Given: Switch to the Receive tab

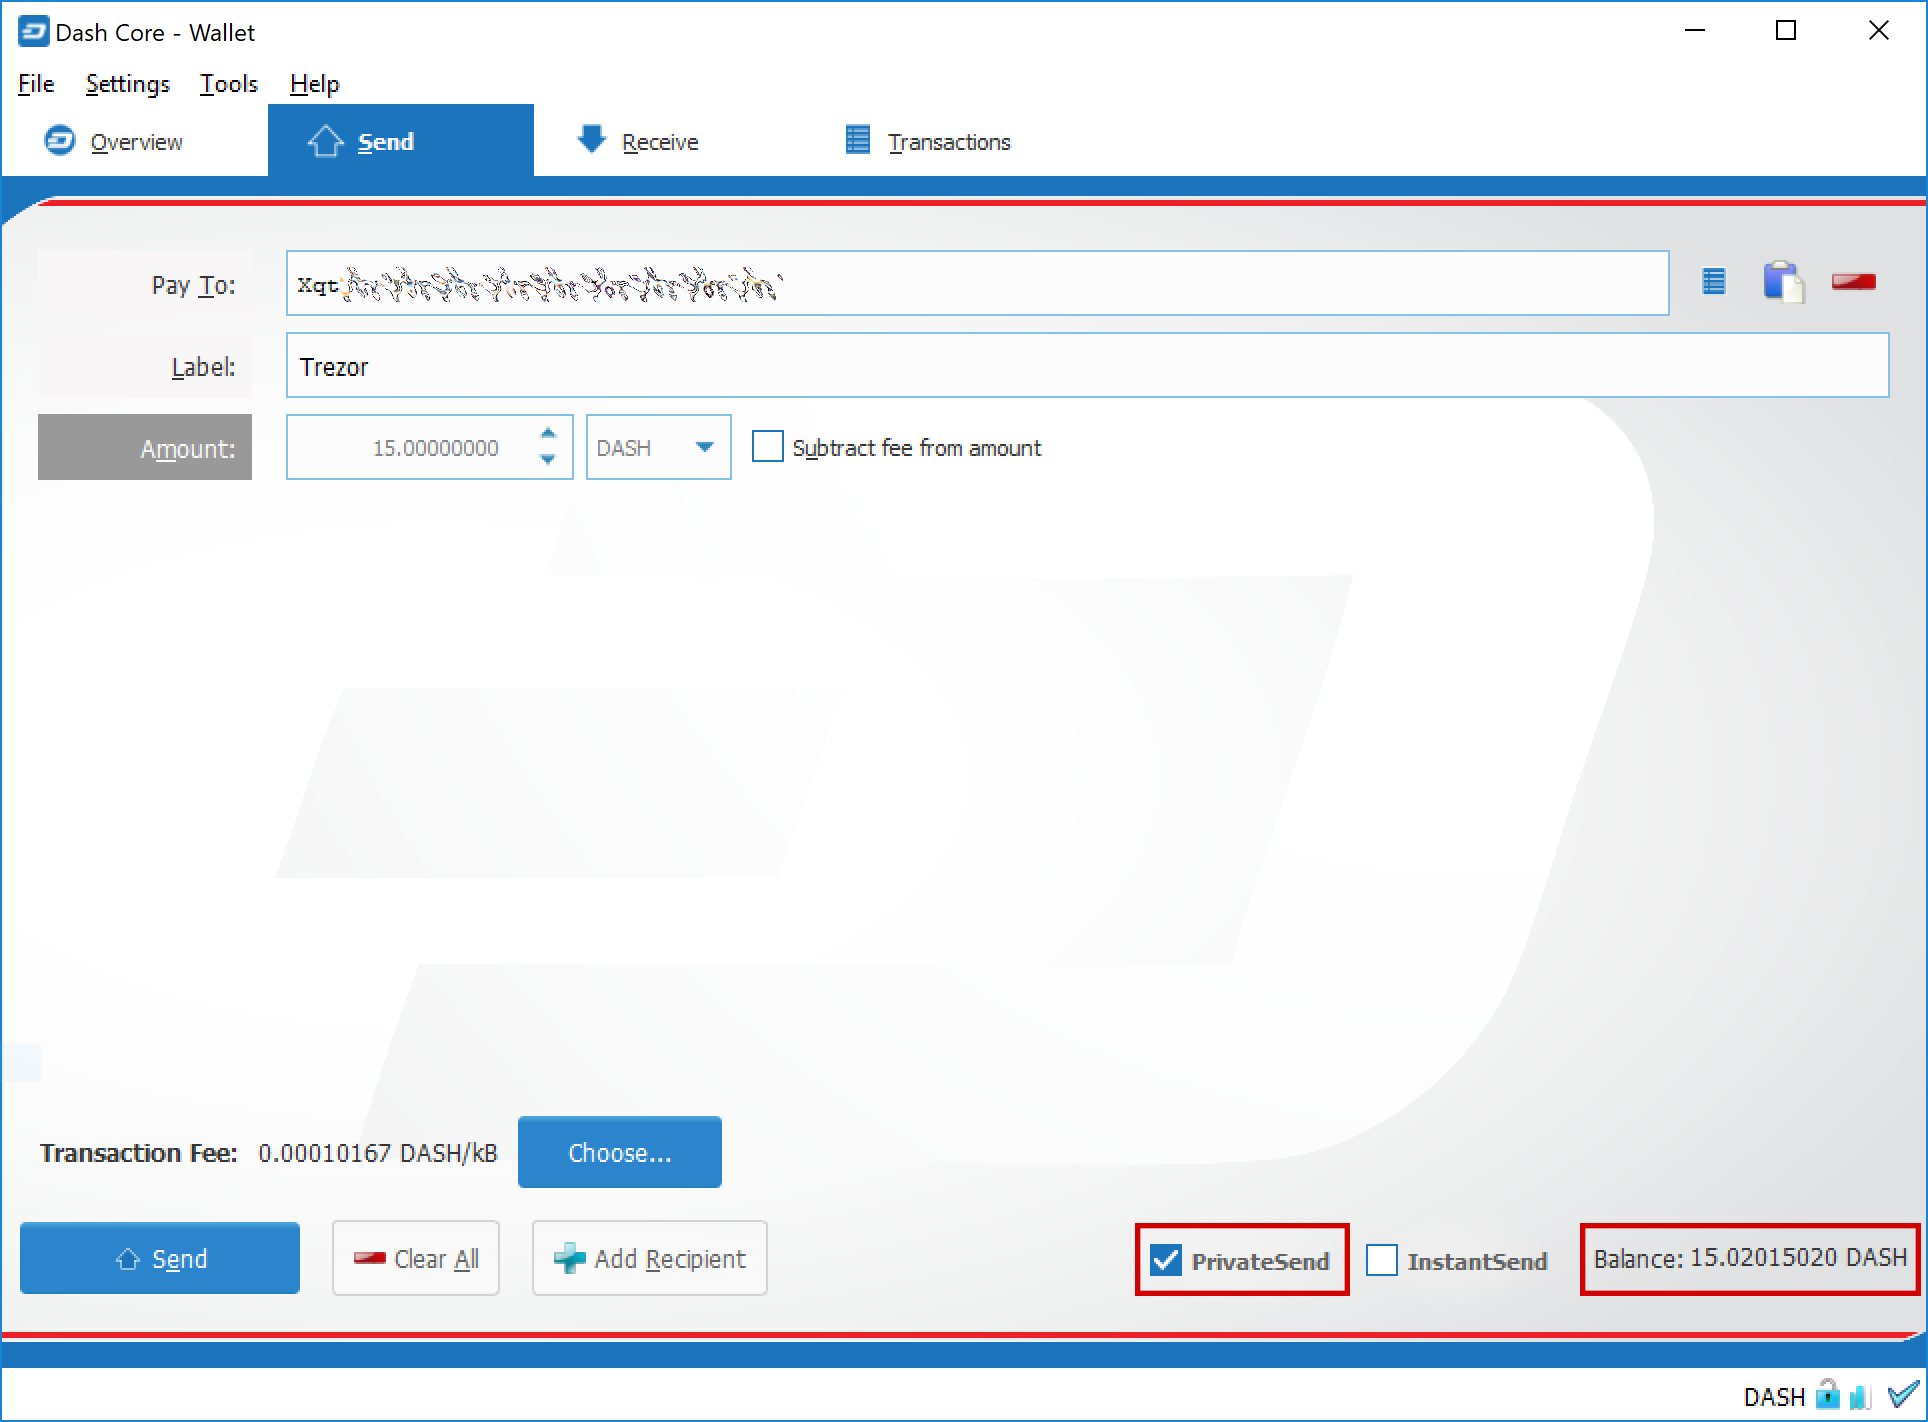Looking at the screenshot, I should [x=639, y=141].
